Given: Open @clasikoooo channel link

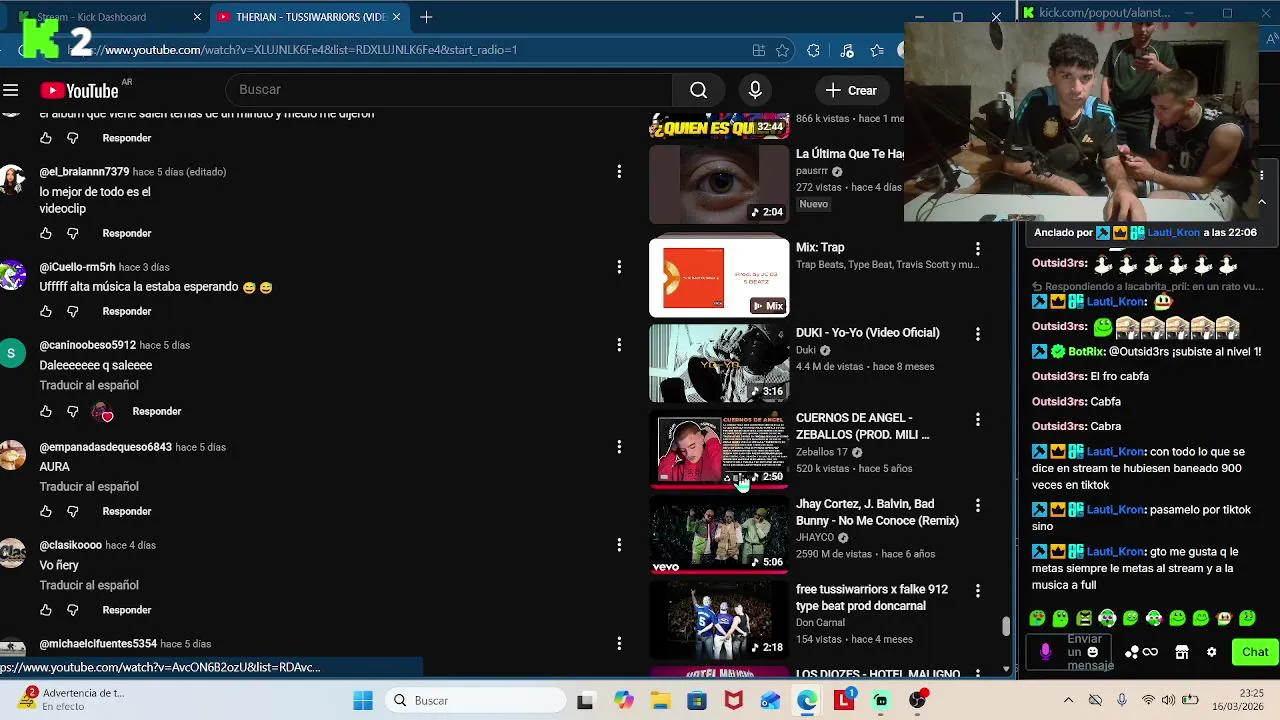Looking at the screenshot, I should coord(71,545).
